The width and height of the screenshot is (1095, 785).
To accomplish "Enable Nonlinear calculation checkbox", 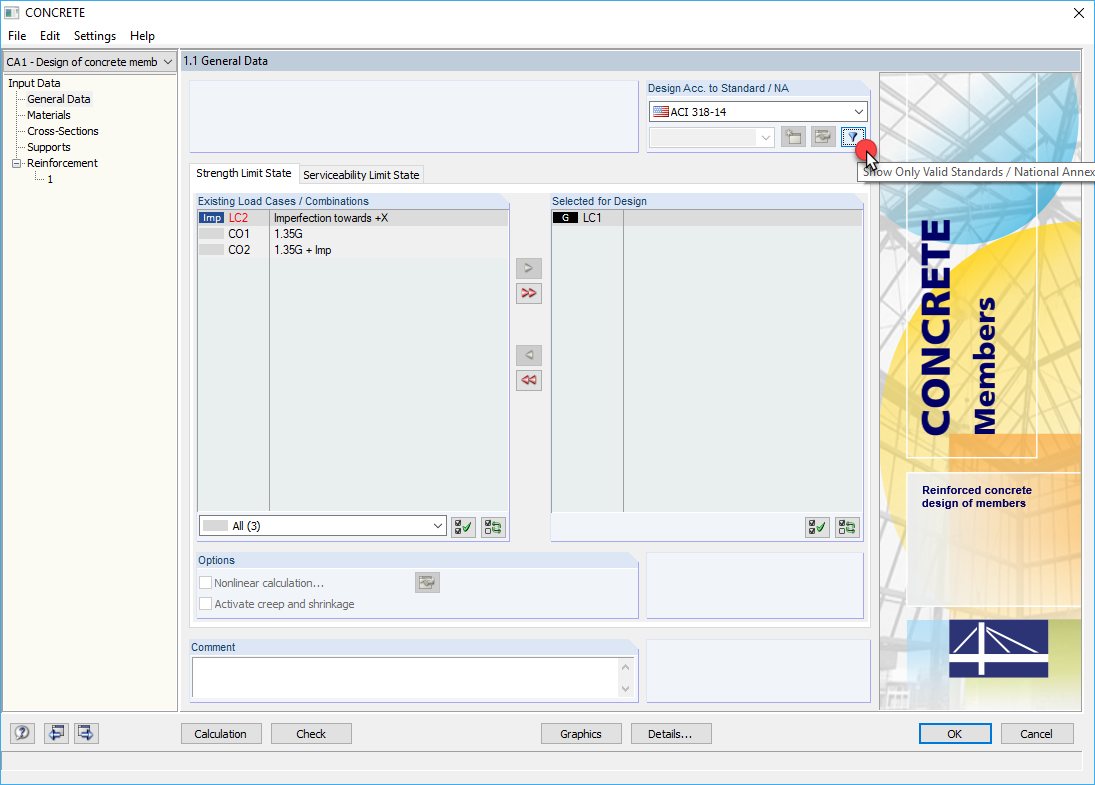I will 205,582.
